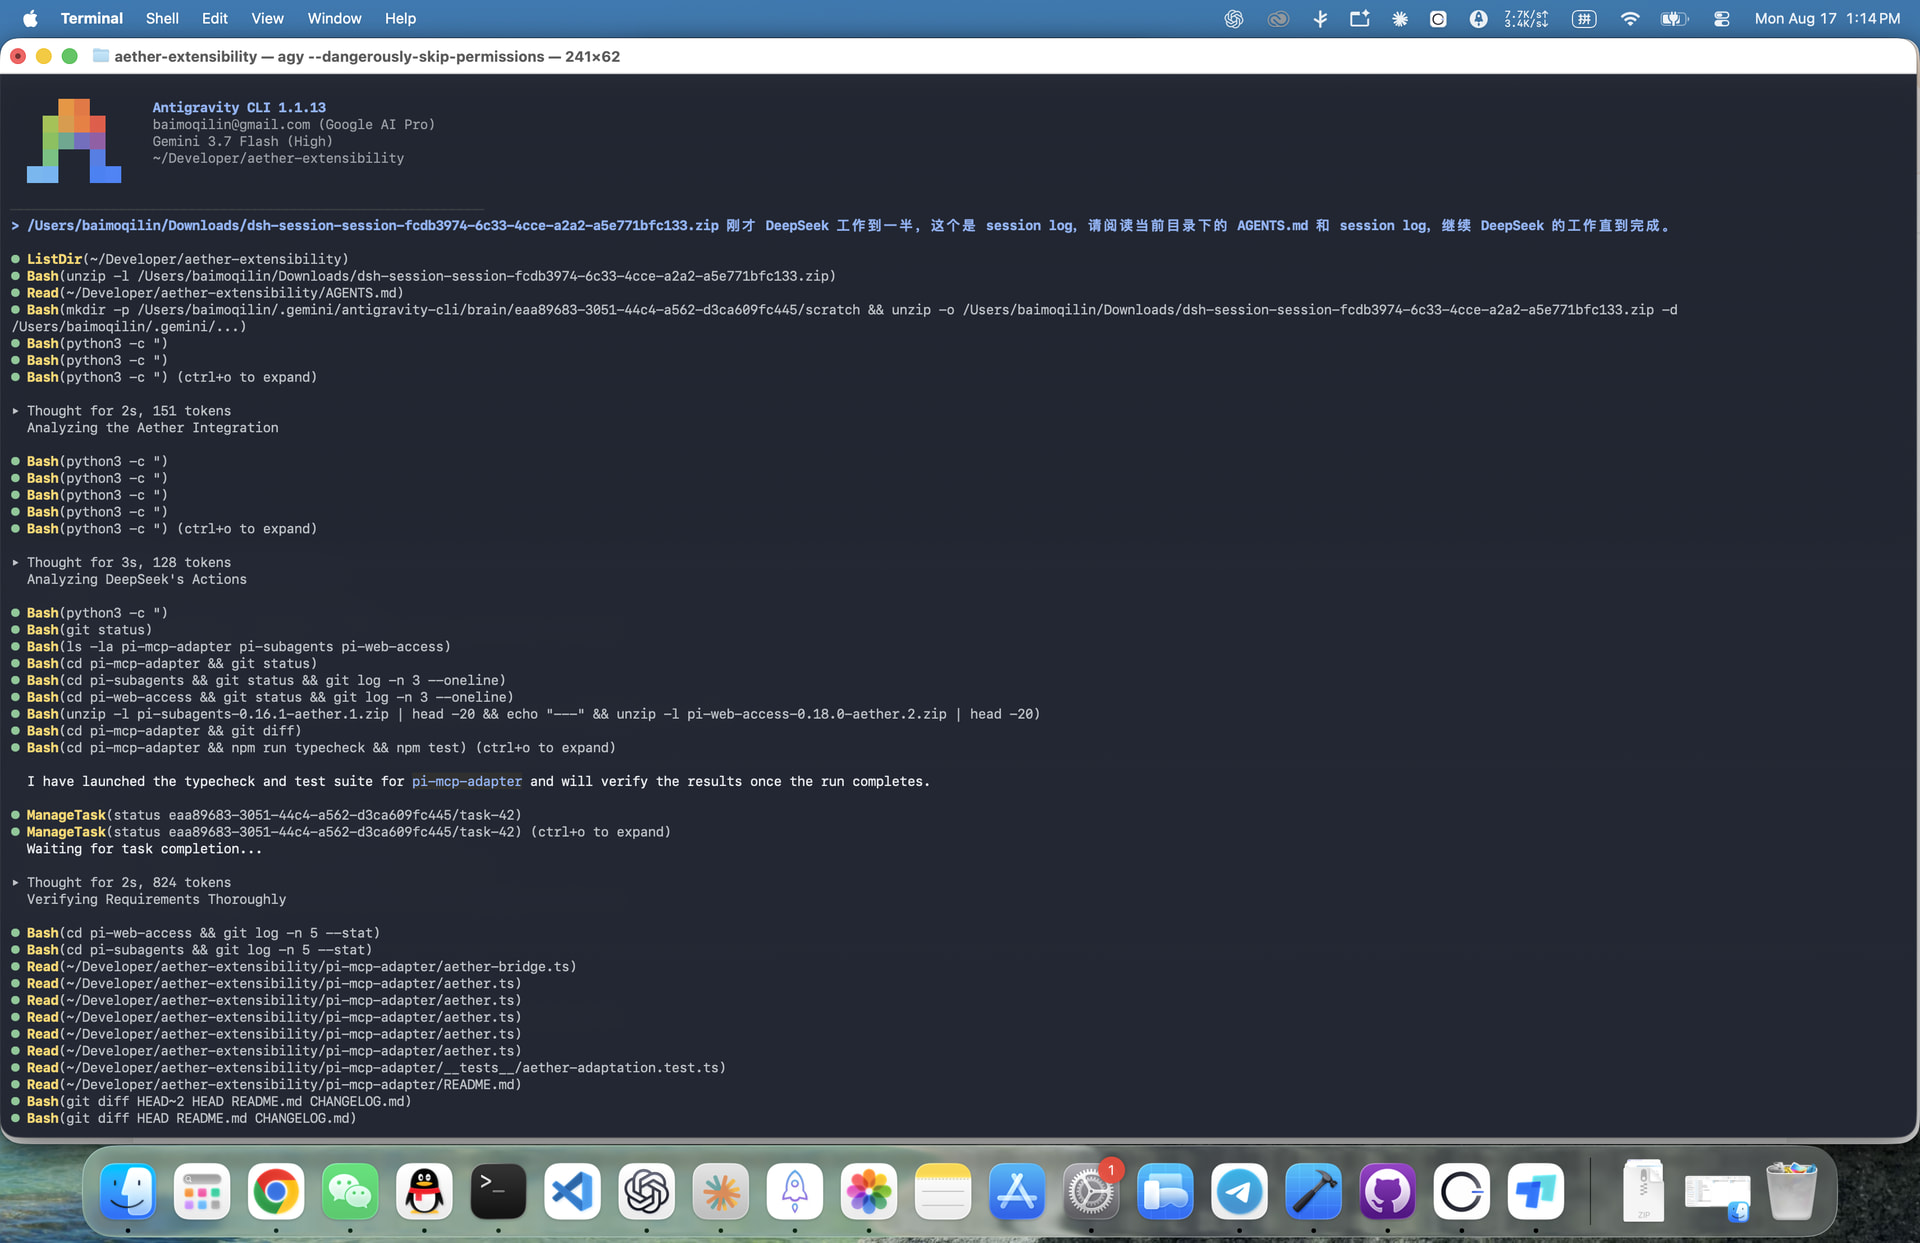
Task: Click the Antigravity pixel logo
Action: click(74, 141)
